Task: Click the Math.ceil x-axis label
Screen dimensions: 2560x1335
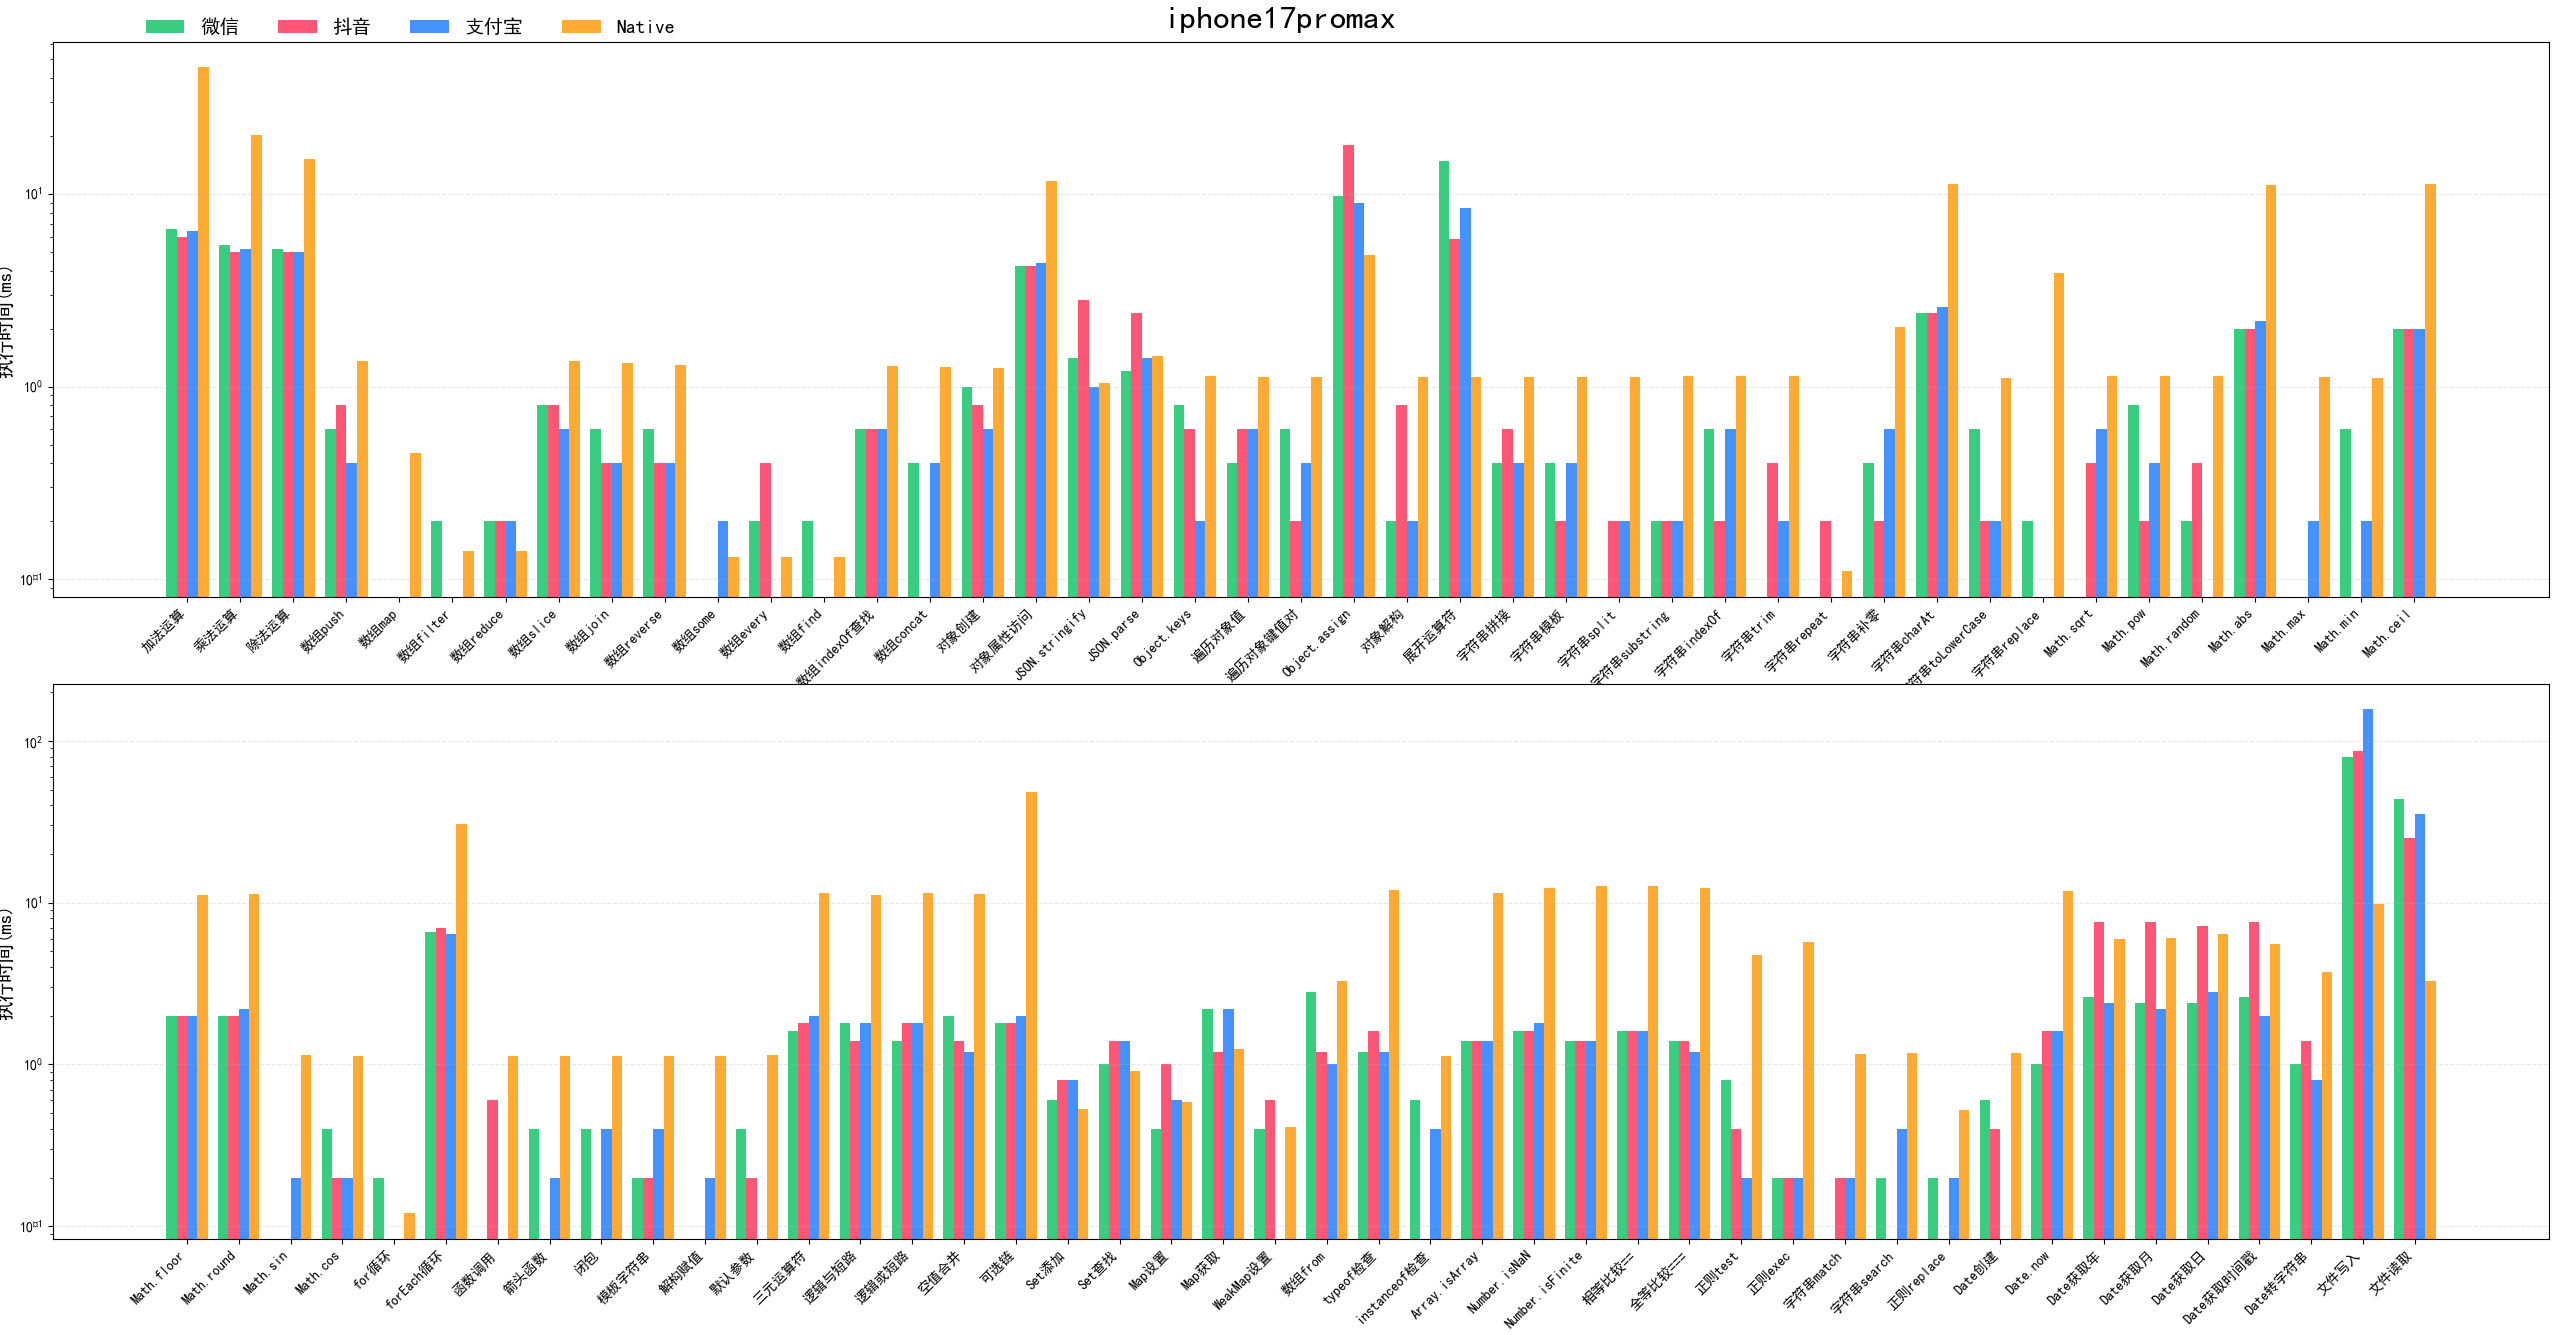Action: [x=2387, y=633]
